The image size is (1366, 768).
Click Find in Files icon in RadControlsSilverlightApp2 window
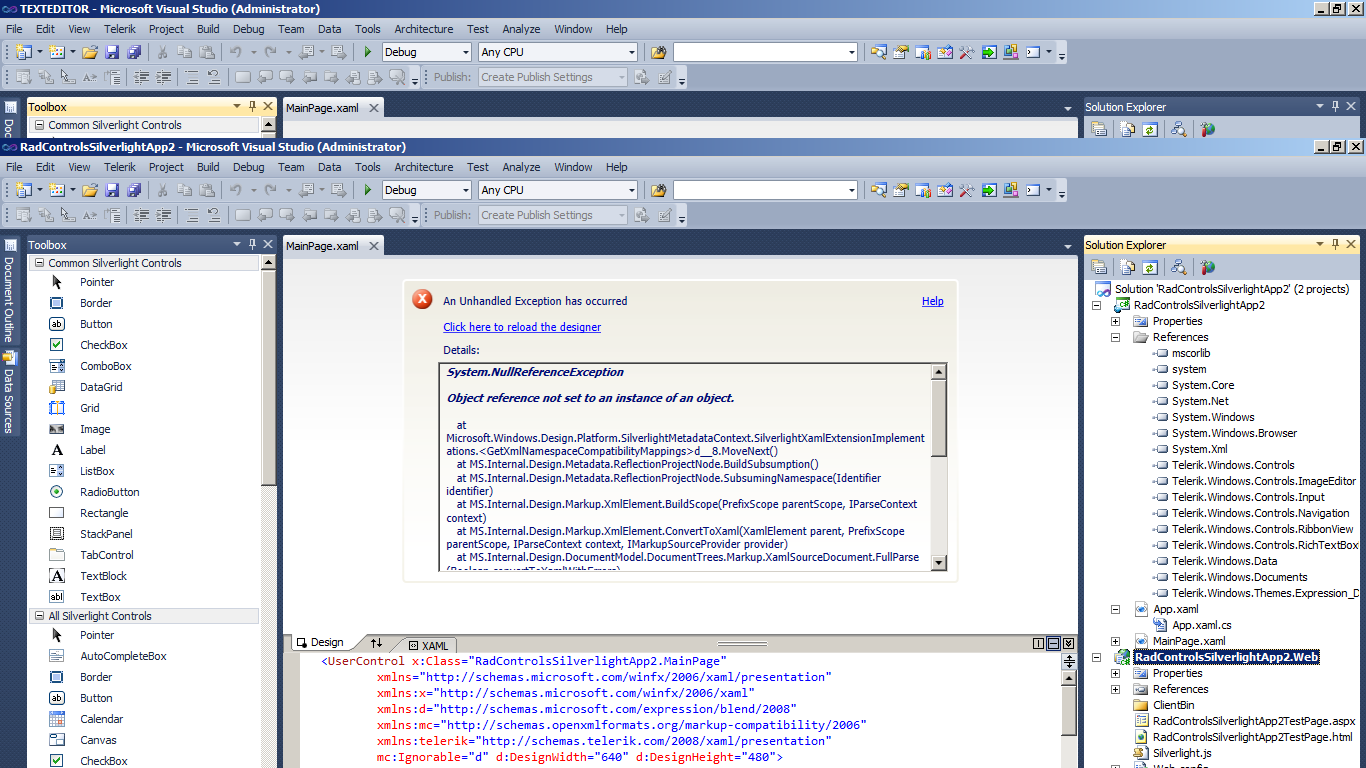(x=658, y=190)
